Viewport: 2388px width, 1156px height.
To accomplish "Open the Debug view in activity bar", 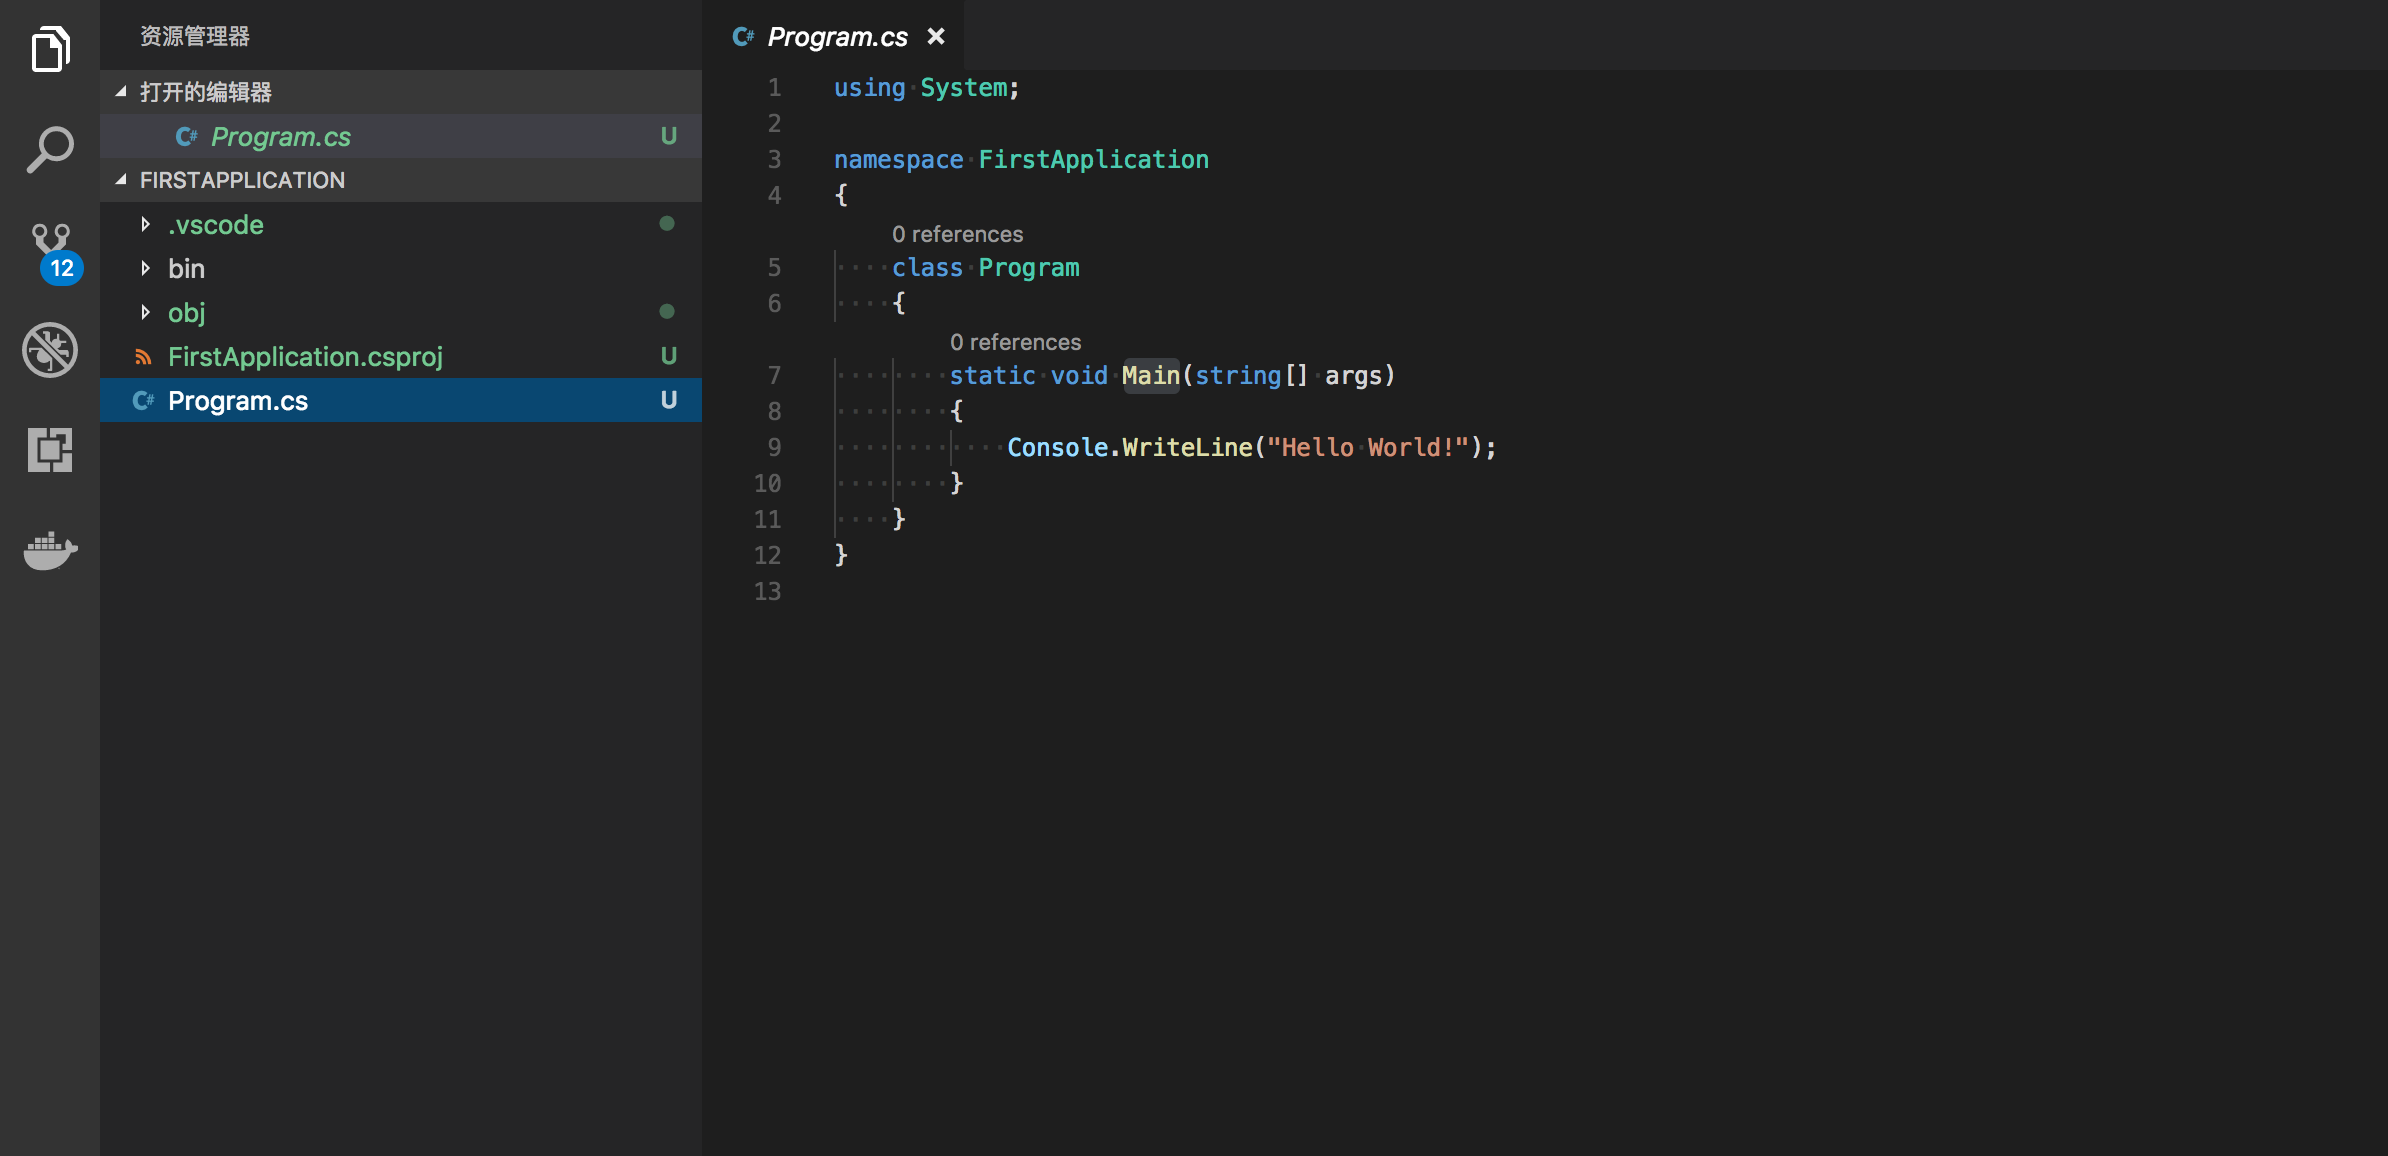I will click(x=50, y=350).
